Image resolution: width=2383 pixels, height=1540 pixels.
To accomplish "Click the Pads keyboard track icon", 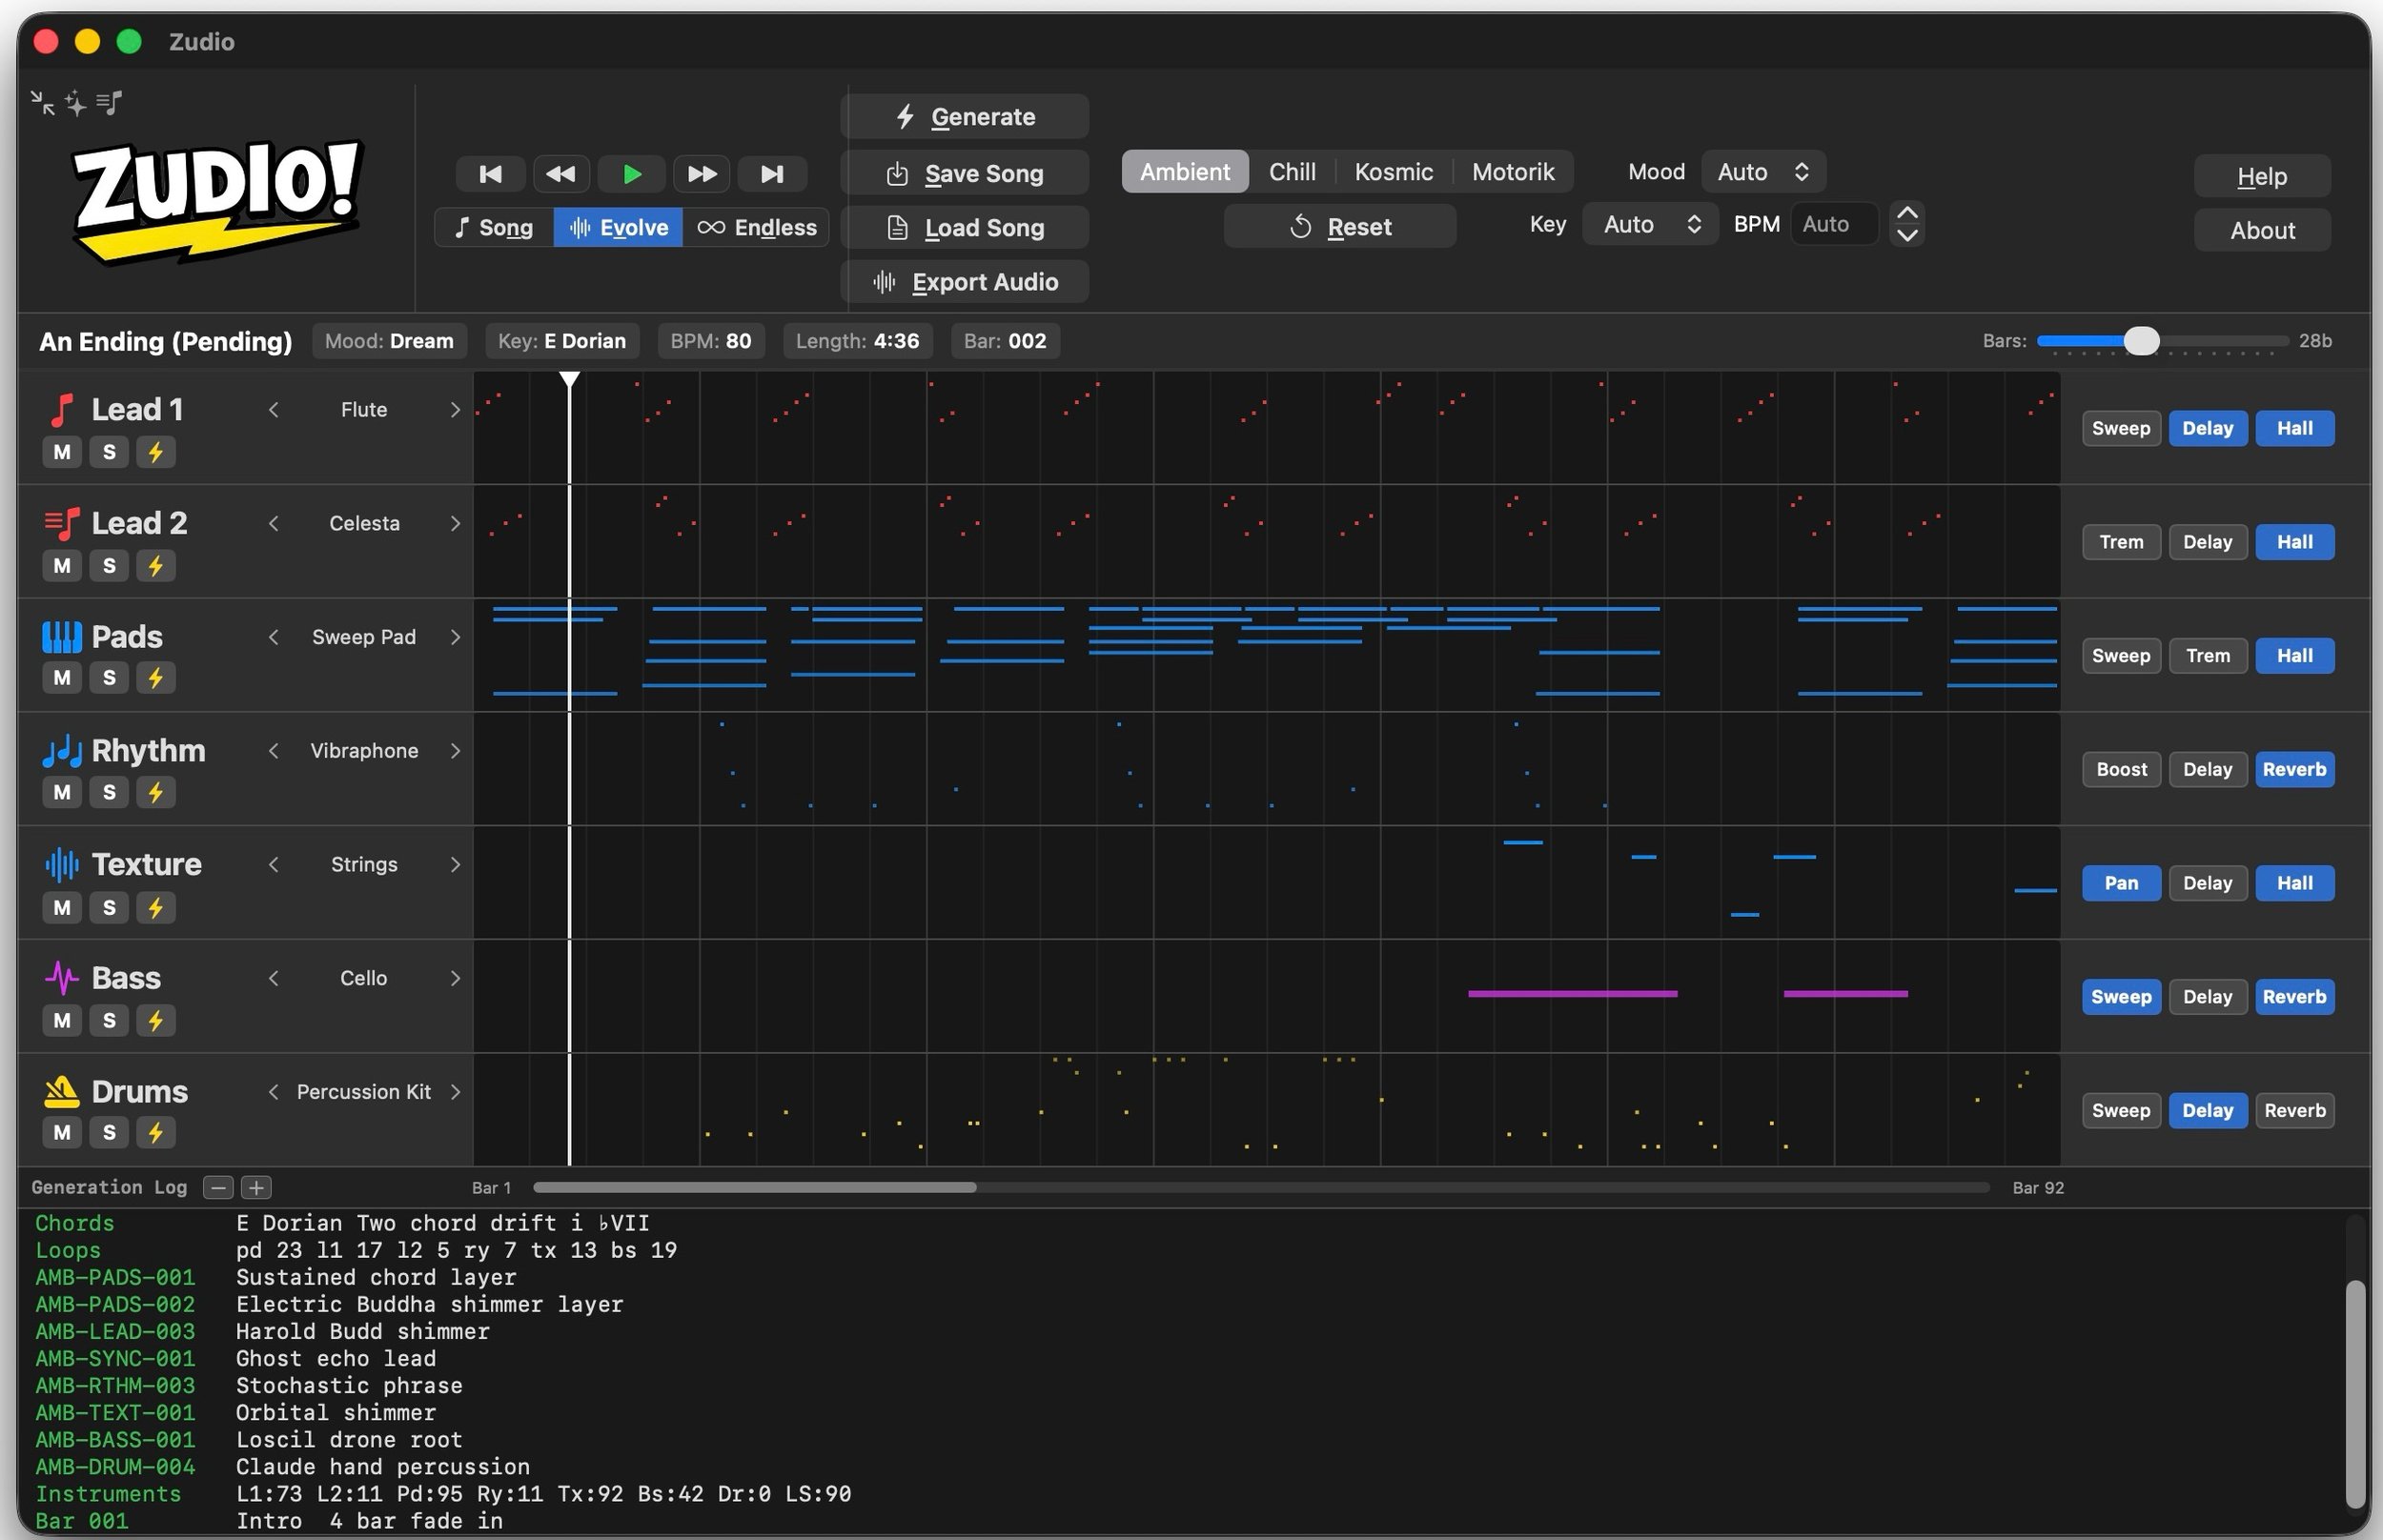I will pyautogui.click(x=61, y=637).
